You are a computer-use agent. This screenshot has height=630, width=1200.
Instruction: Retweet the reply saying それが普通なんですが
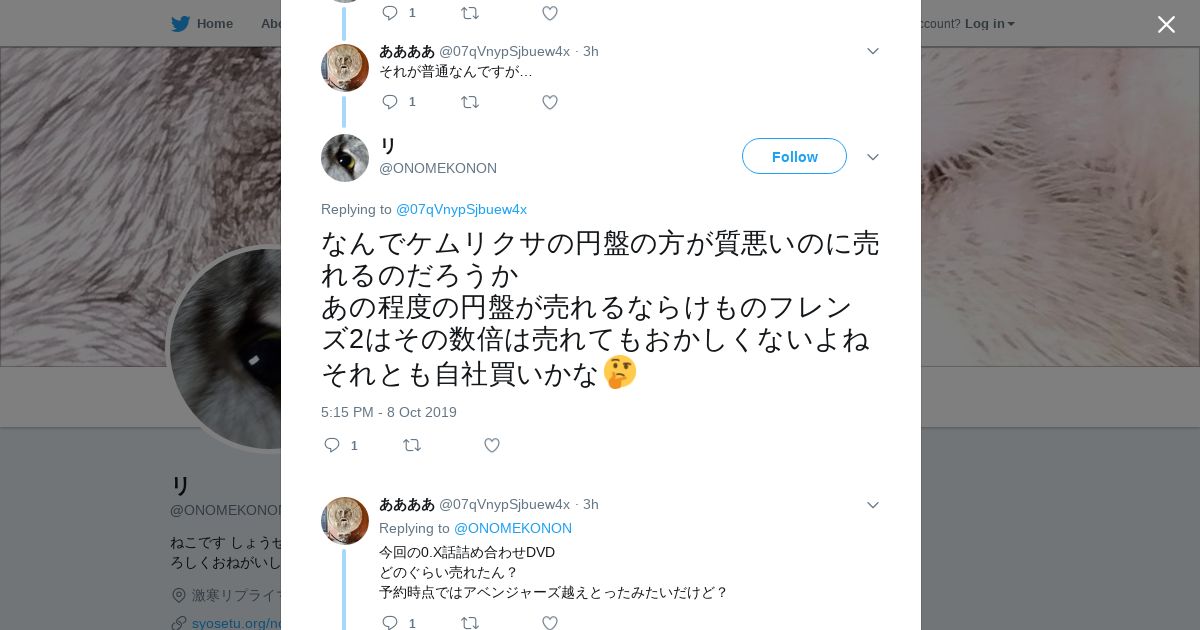[x=470, y=102]
